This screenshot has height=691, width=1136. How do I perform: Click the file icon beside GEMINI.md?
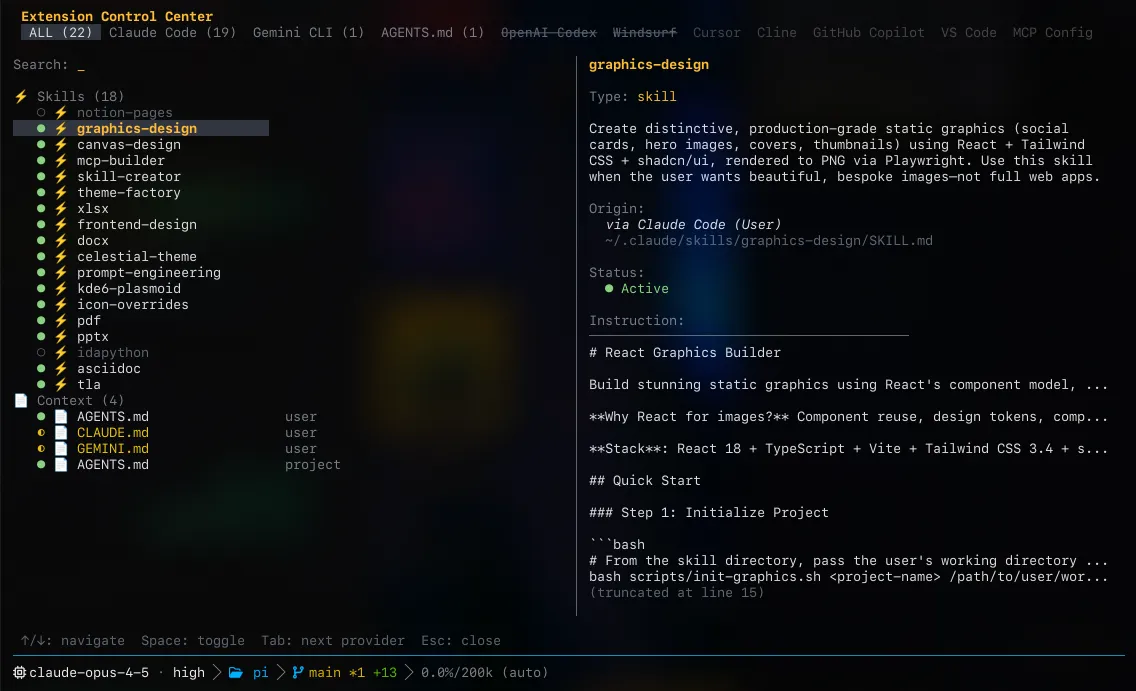(62, 448)
